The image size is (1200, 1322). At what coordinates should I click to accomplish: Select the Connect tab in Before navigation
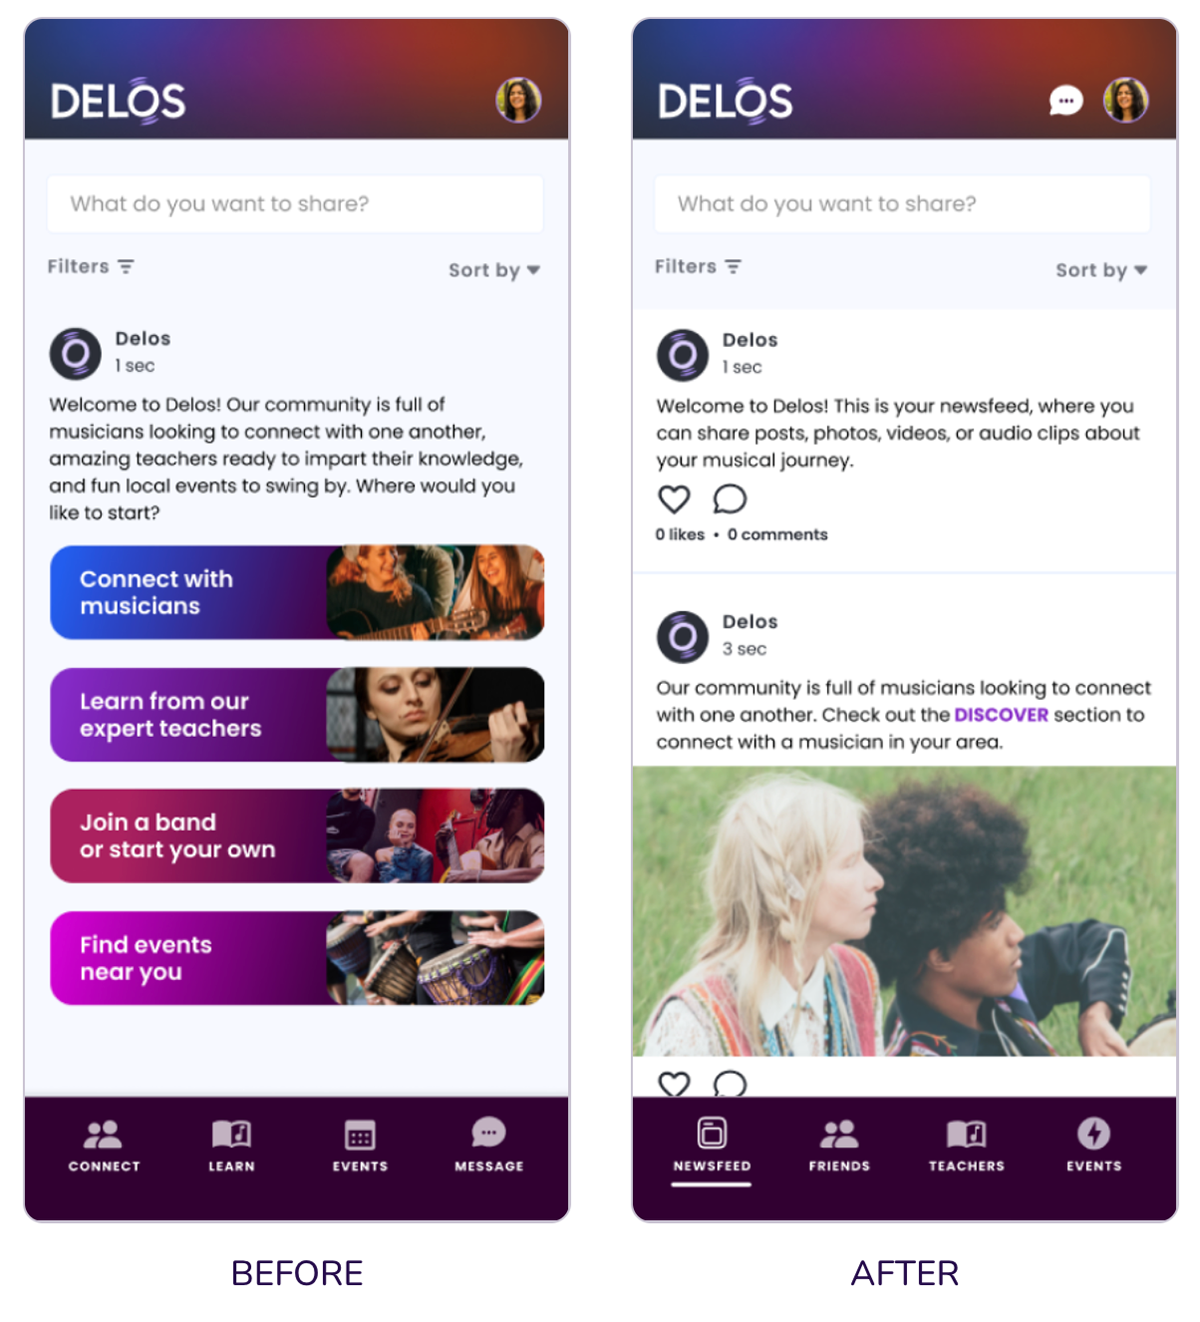tap(104, 1144)
